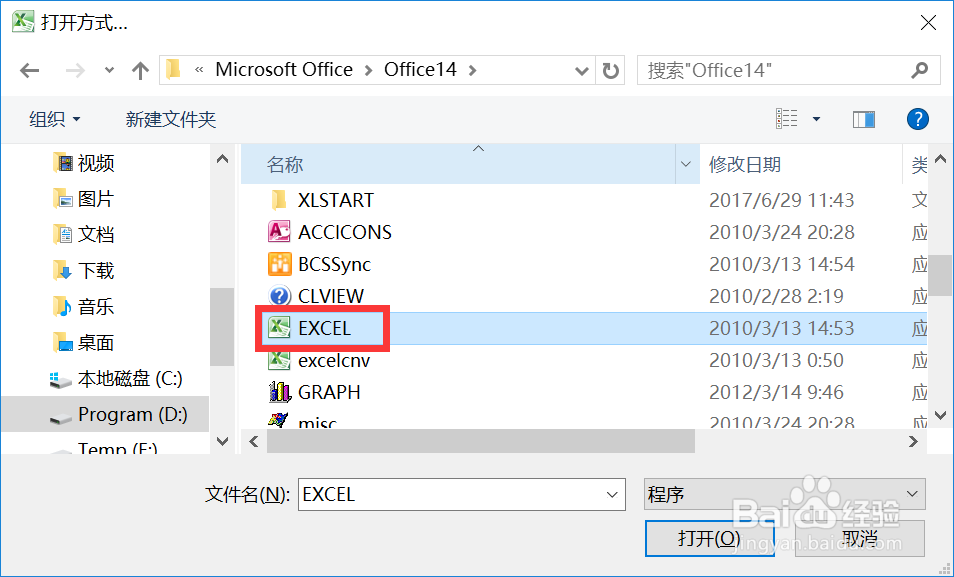
Task: Open the address bar history dropdown
Action: [582, 70]
